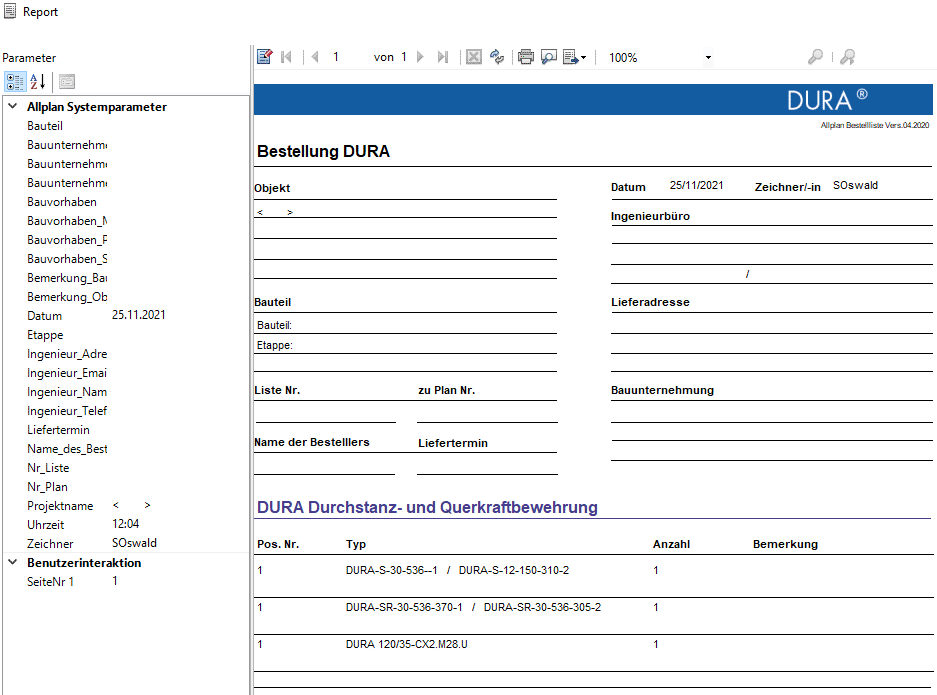937x695 pixels.
Task: Jump to last report page
Action: [442, 57]
